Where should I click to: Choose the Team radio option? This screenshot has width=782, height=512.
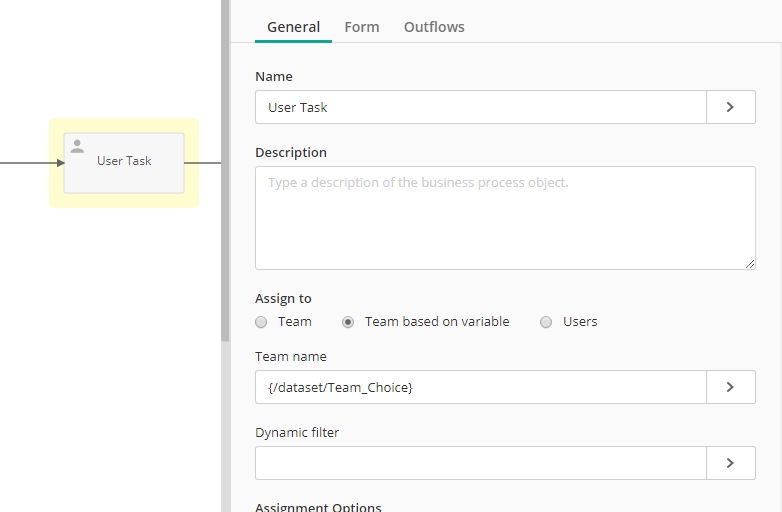pyautogui.click(x=261, y=322)
